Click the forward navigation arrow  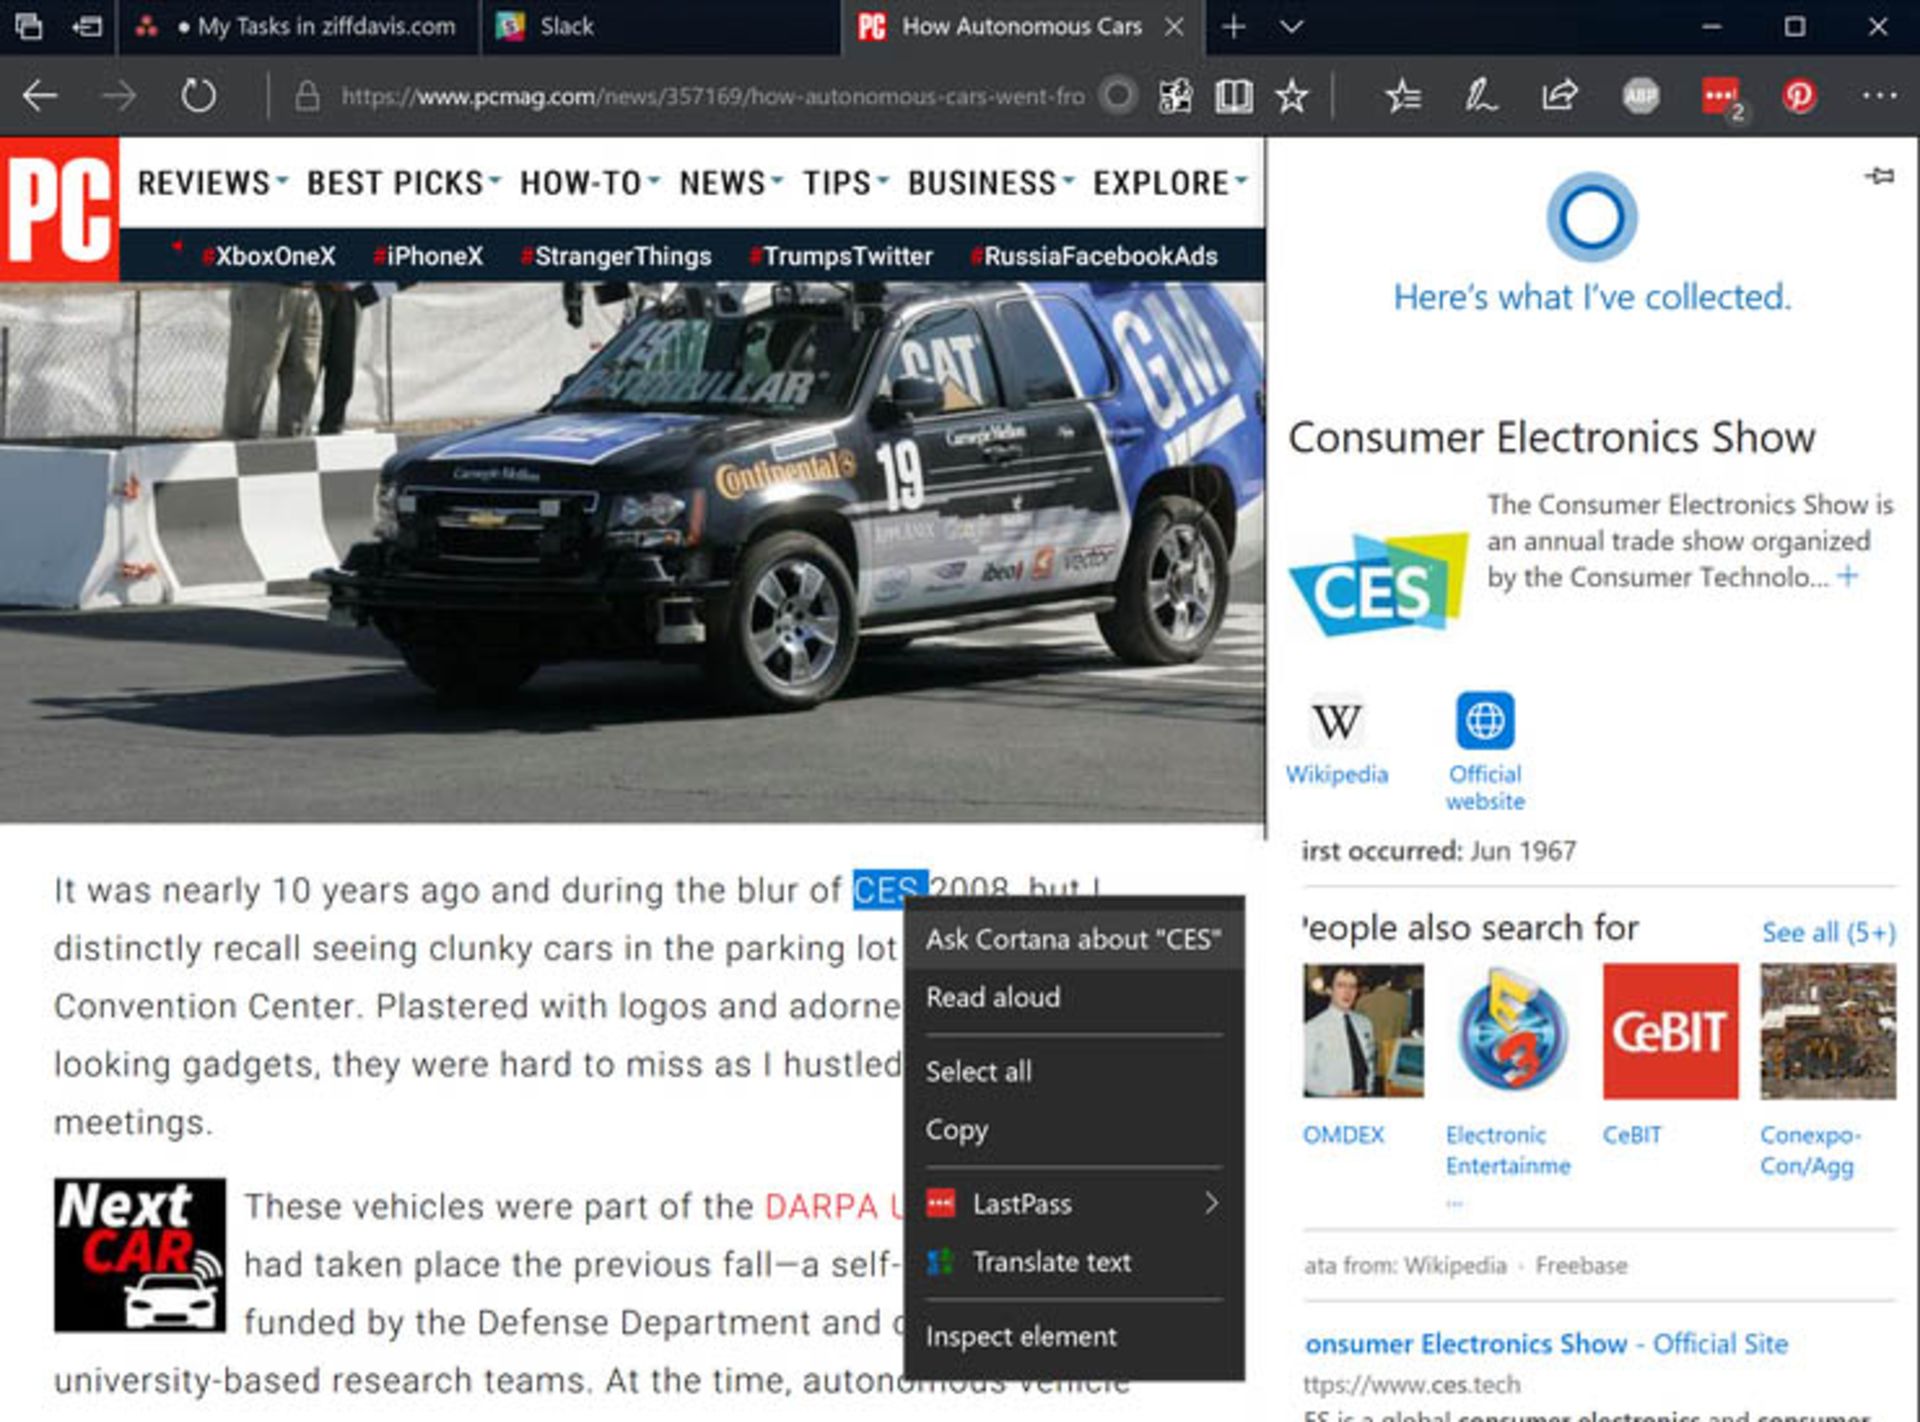point(119,96)
